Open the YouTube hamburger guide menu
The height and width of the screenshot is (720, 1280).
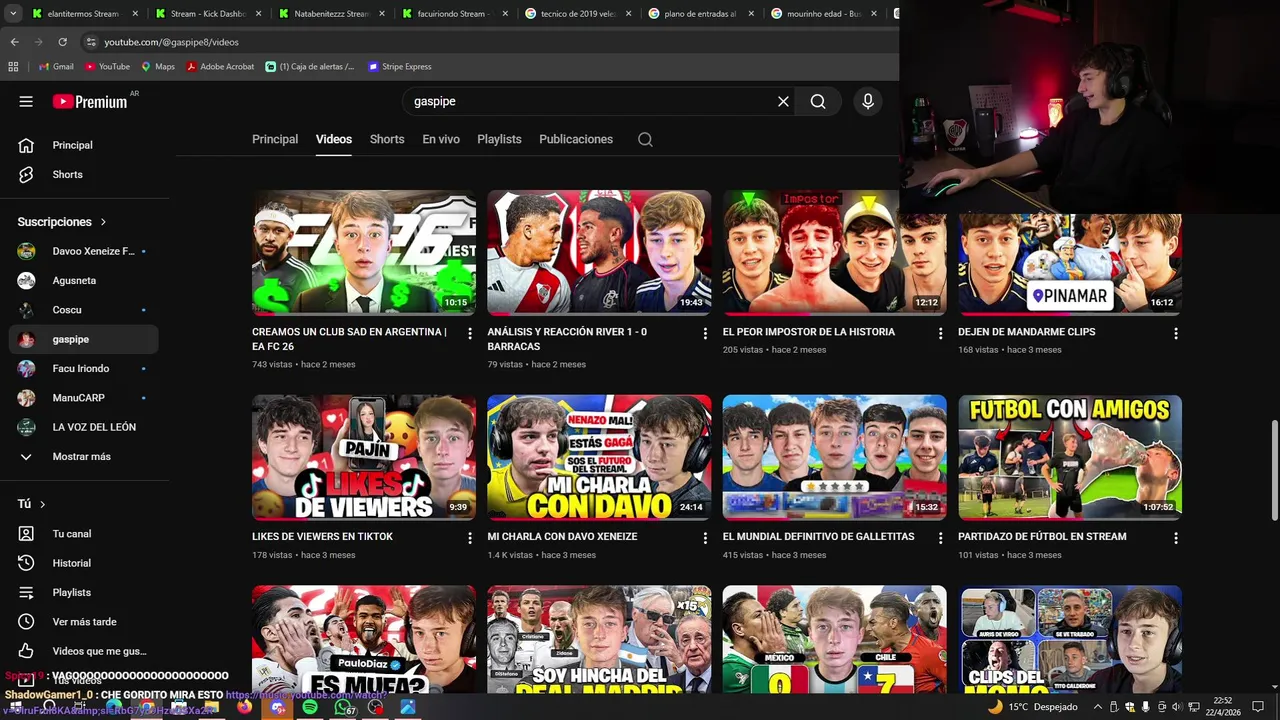[x=26, y=101]
